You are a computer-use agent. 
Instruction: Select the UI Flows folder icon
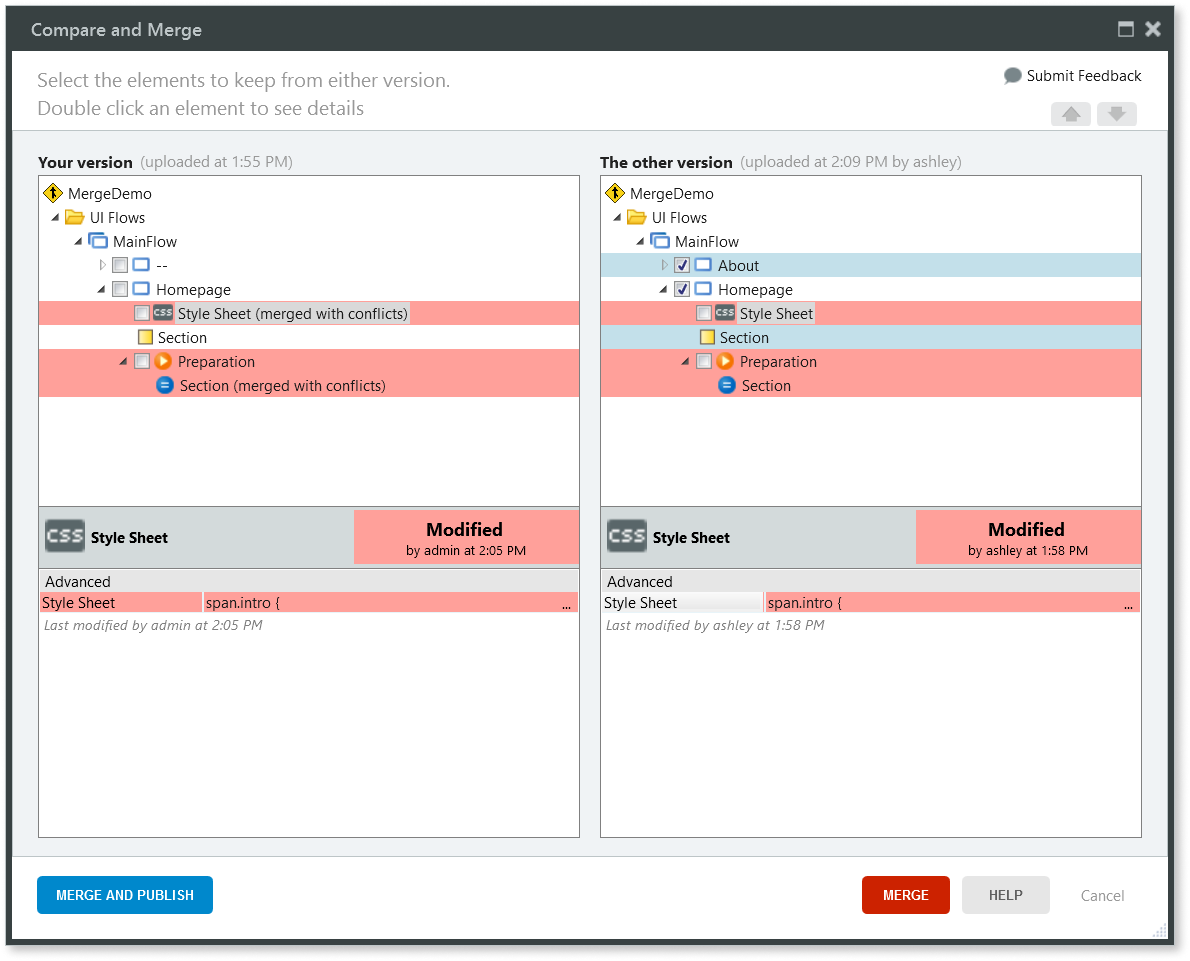[x=75, y=217]
